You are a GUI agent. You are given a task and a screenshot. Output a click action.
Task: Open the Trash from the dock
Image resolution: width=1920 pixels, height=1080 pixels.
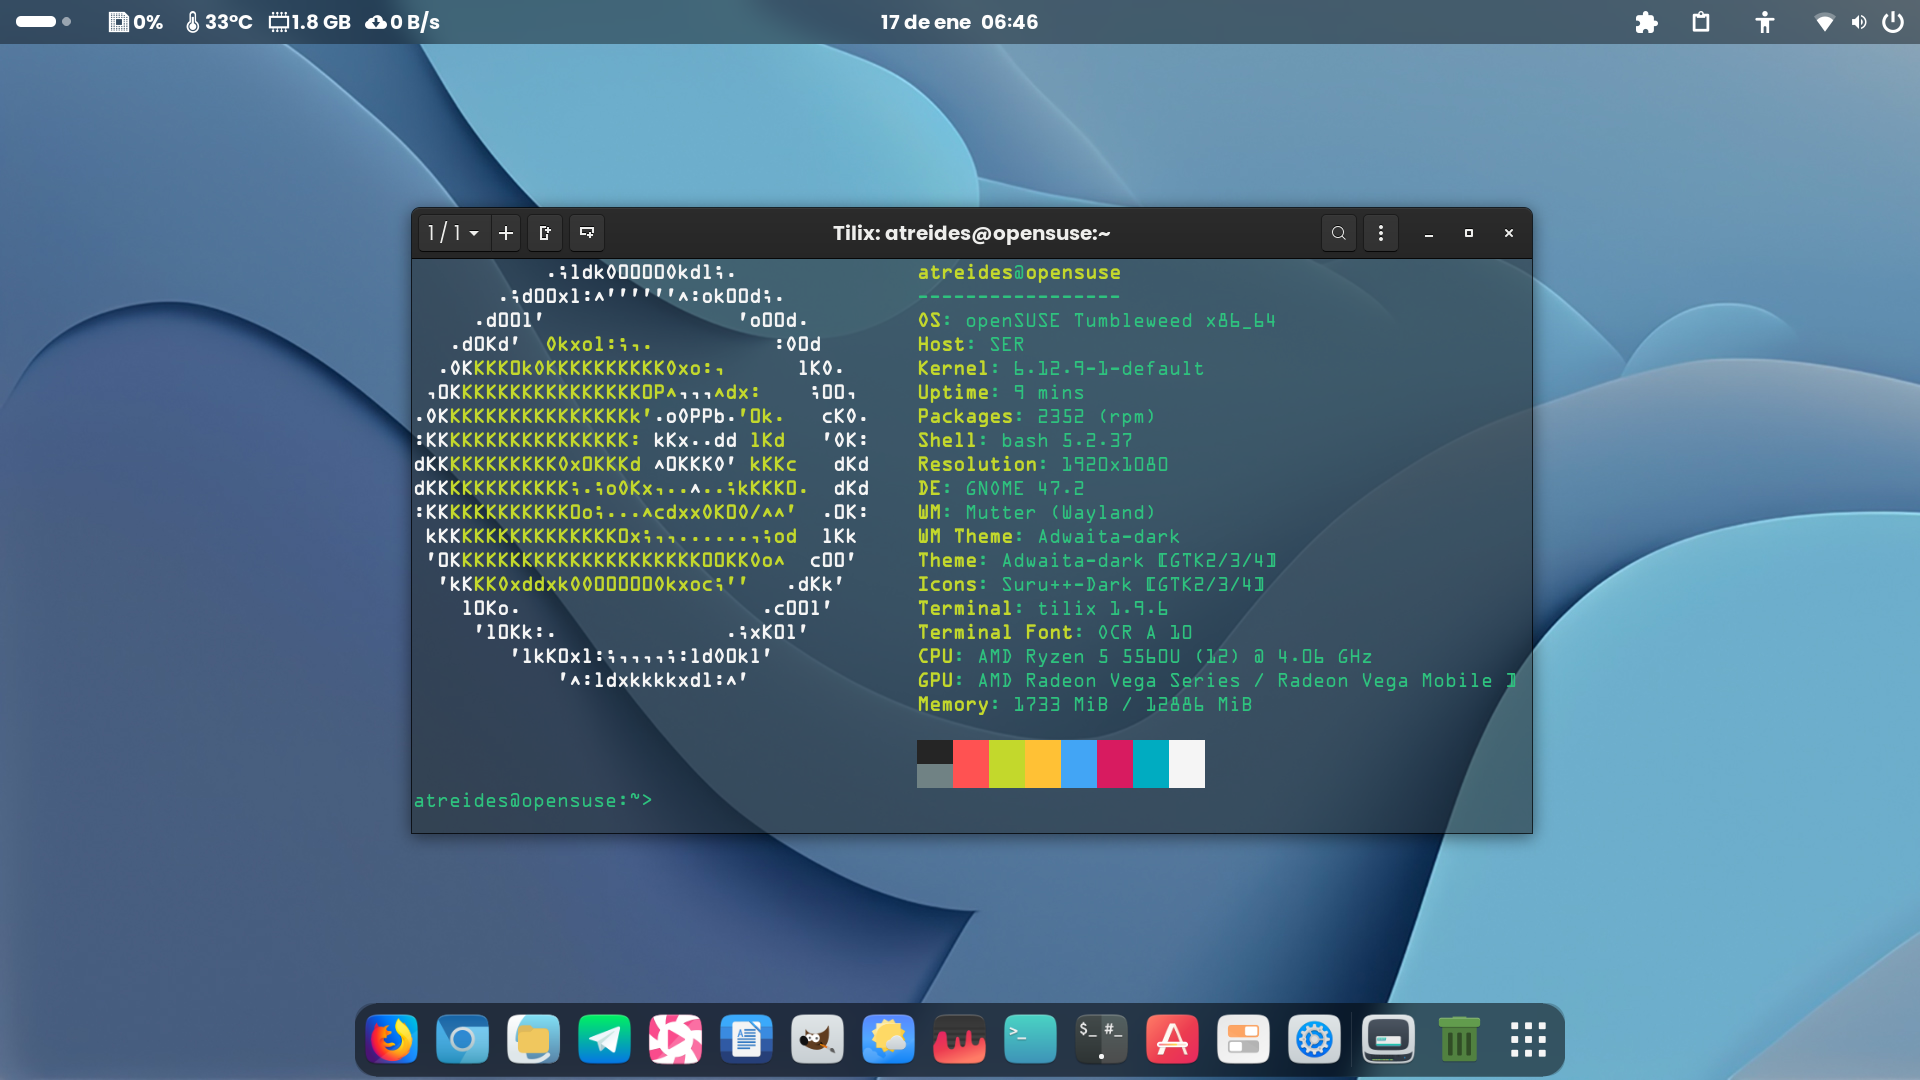(x=1459, y=1040)
